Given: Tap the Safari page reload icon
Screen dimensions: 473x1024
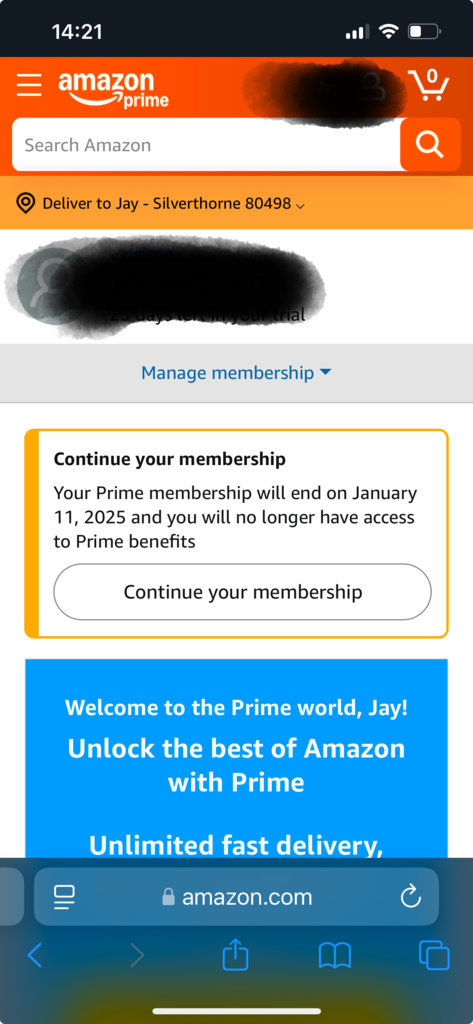Looking at the screenshot, I should coord(411,898).
